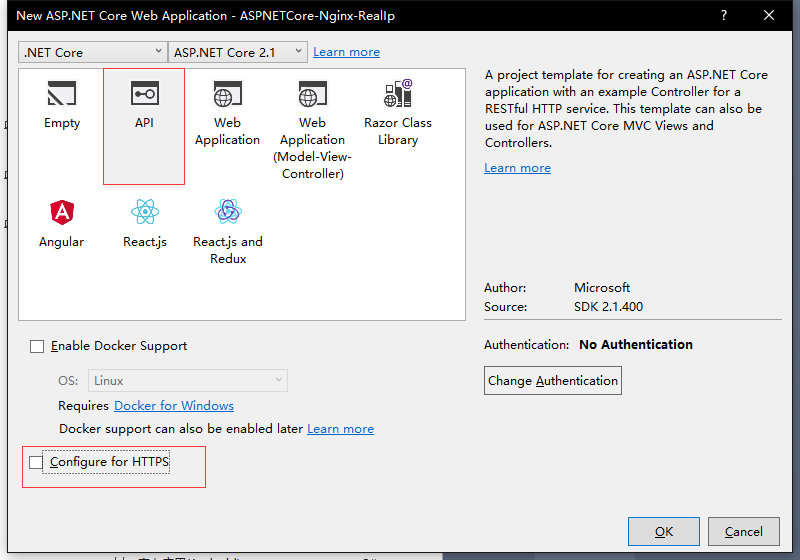The image size is (800, 560).
Task: Tick the Configure for HTTPS checkbox
Action: click(x=37, y=462)
